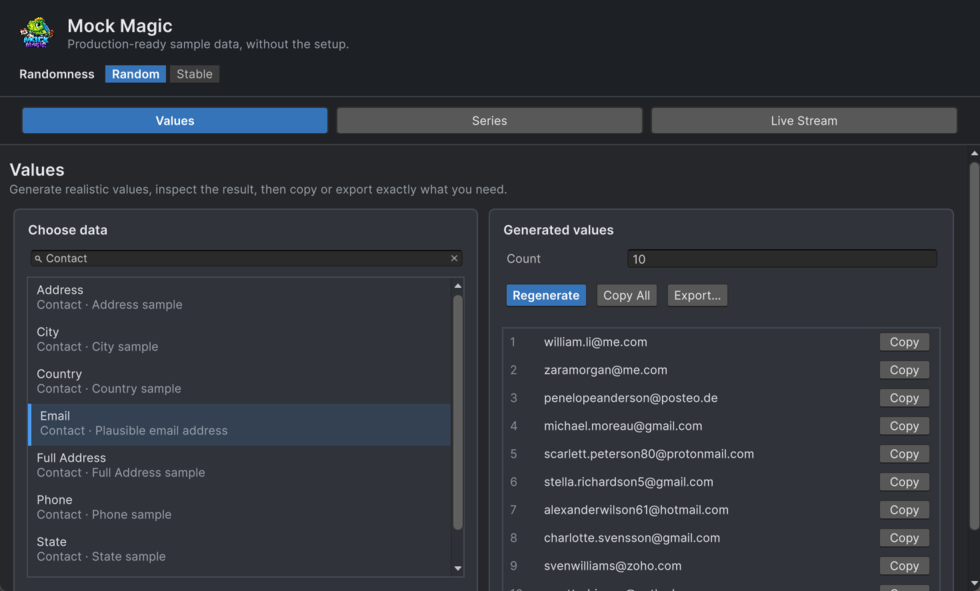Click the data list scroll up arrow
Viewport: 980px width, 591px height.
point(458,286)
